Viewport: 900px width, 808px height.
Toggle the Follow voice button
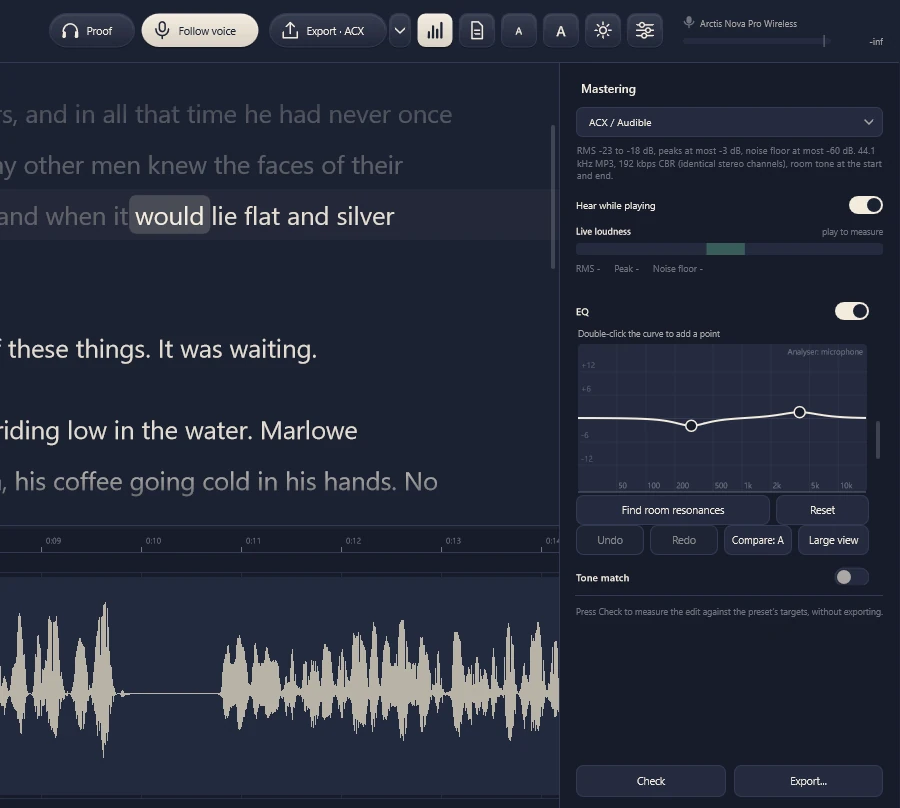coord(200,31)
